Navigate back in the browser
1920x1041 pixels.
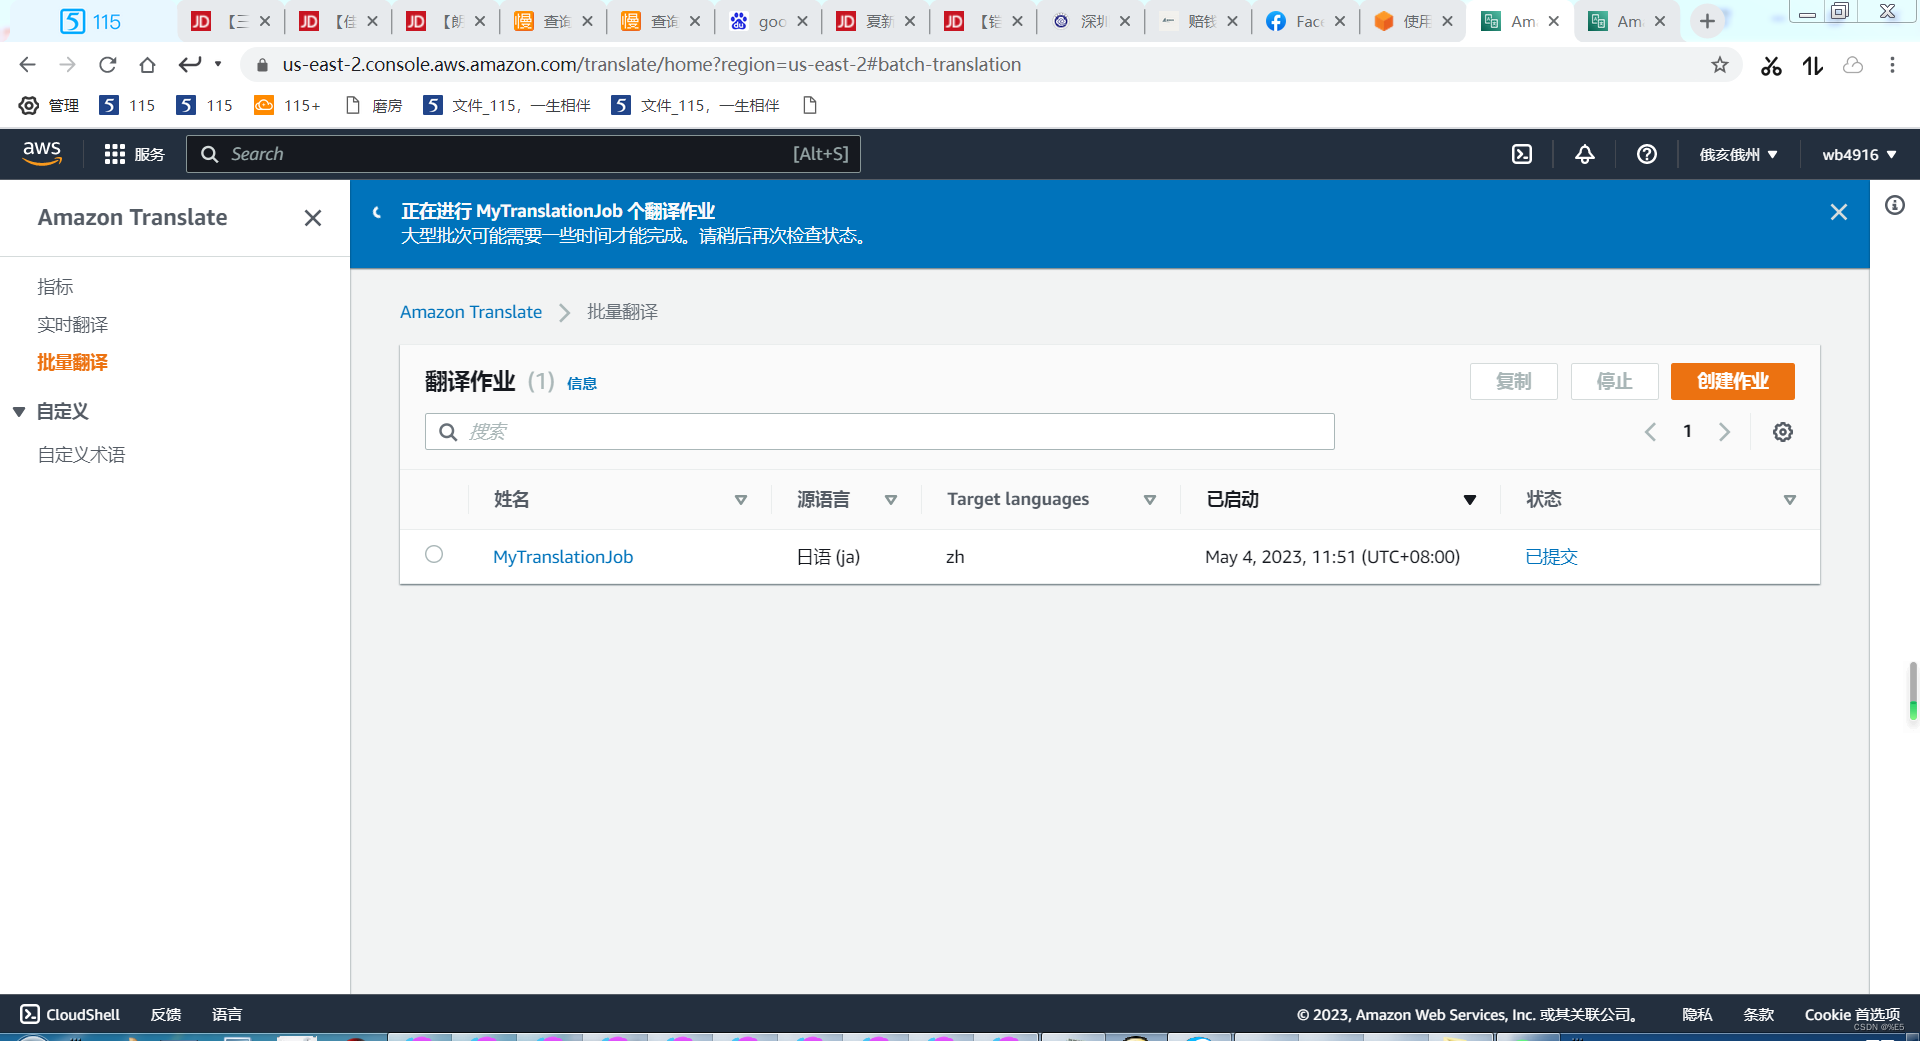[27, 65]
